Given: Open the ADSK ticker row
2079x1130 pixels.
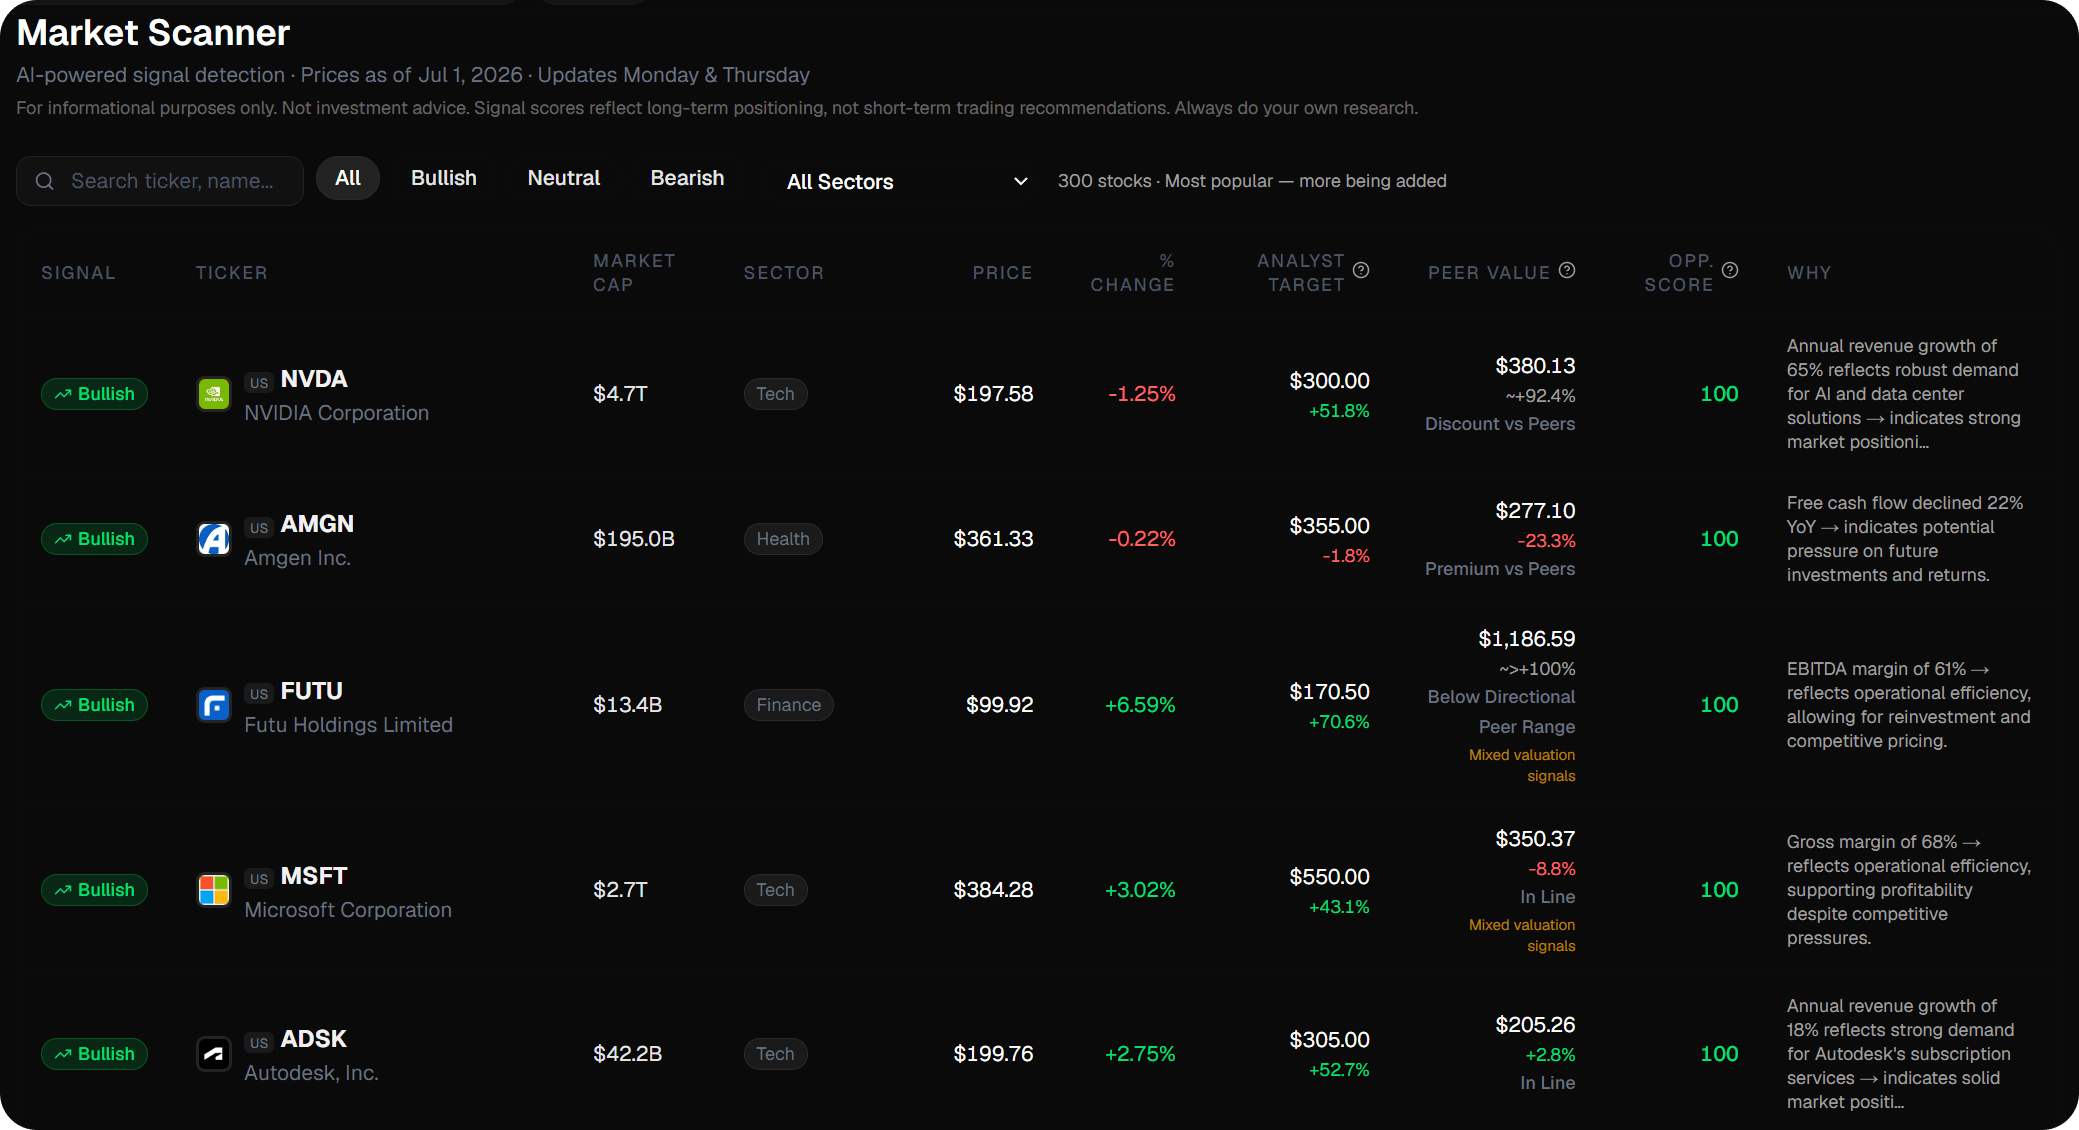Looking at the screenshot, I should [x=1039, y=1054].
